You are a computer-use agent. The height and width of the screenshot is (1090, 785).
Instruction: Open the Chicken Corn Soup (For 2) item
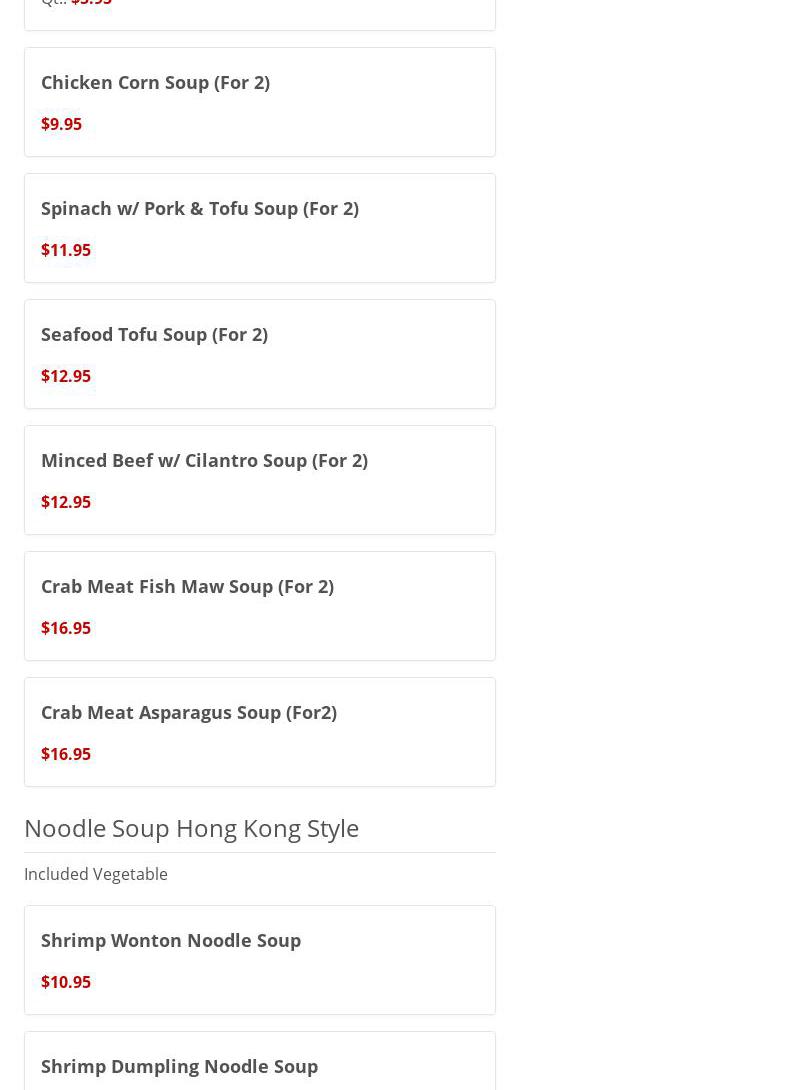(x=155, y=82)
